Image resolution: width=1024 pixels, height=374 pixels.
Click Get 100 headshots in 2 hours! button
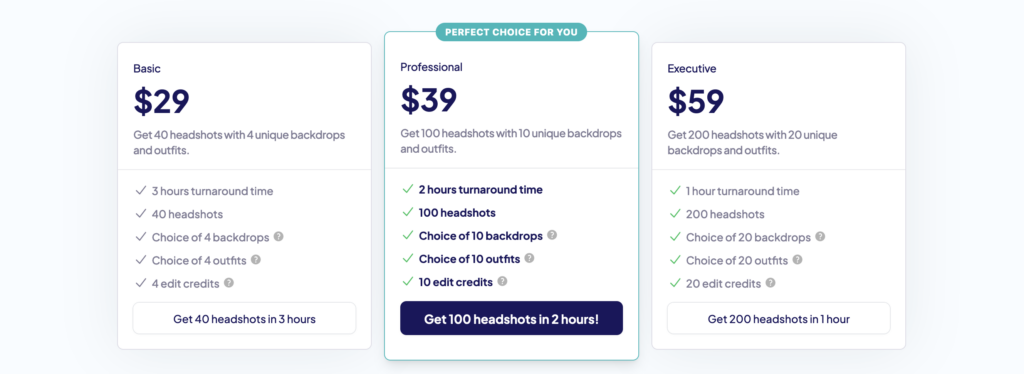coord(511,319)
